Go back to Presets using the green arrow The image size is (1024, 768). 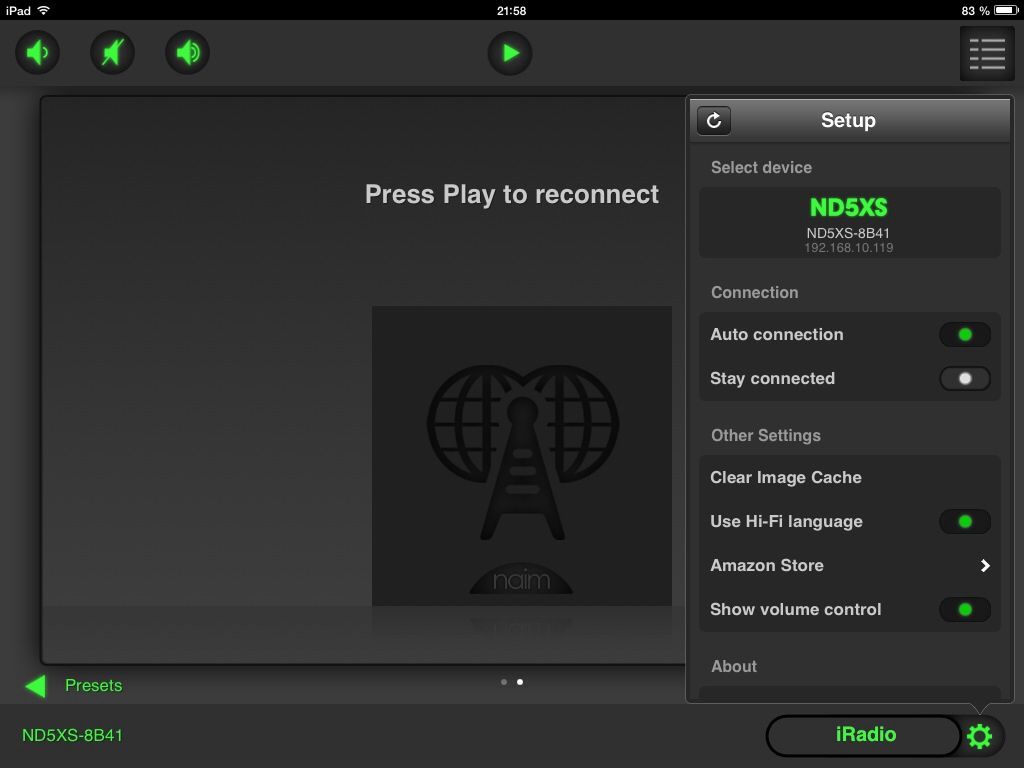[35, 686]
